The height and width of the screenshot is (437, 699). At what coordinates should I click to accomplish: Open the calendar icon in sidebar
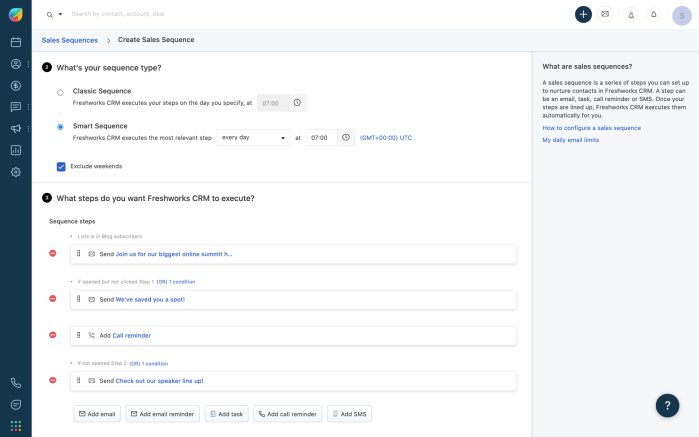pos(16,42)
